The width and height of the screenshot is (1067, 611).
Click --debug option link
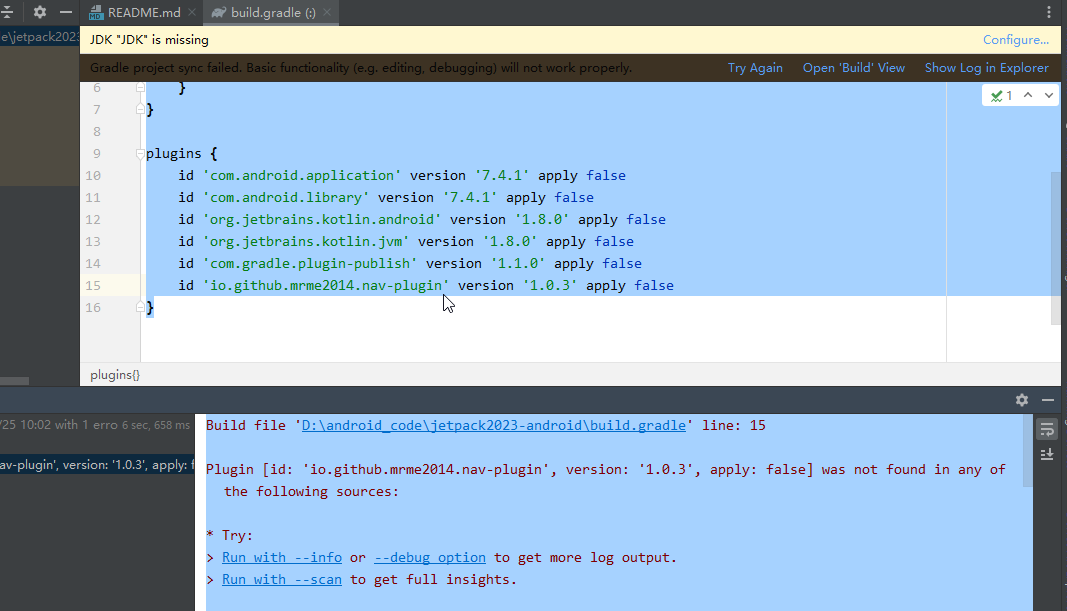[x=430, y=557]
